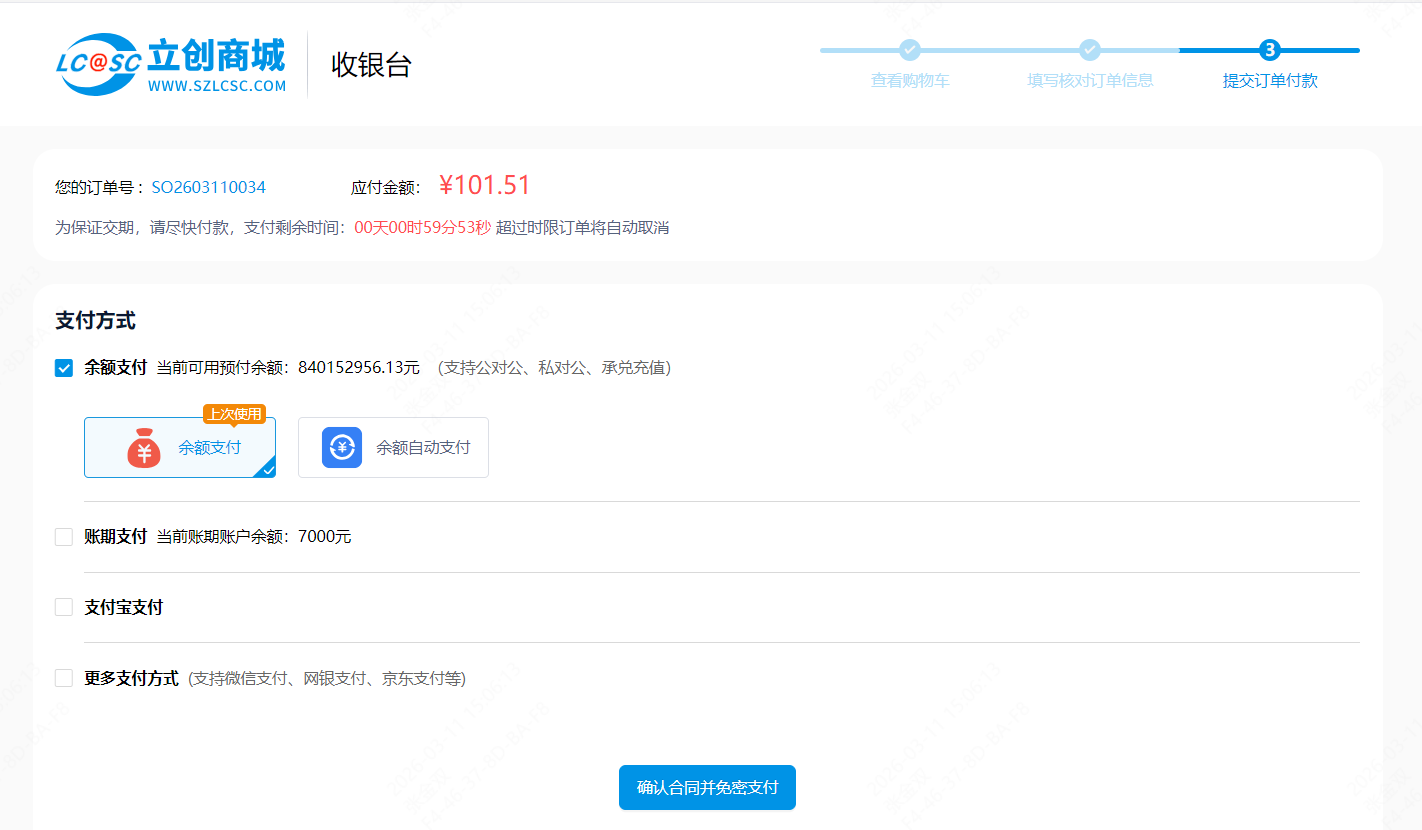Click the 提交订单付款 step label
This screenshot has width=1422, height=830.
point(1270,81)
